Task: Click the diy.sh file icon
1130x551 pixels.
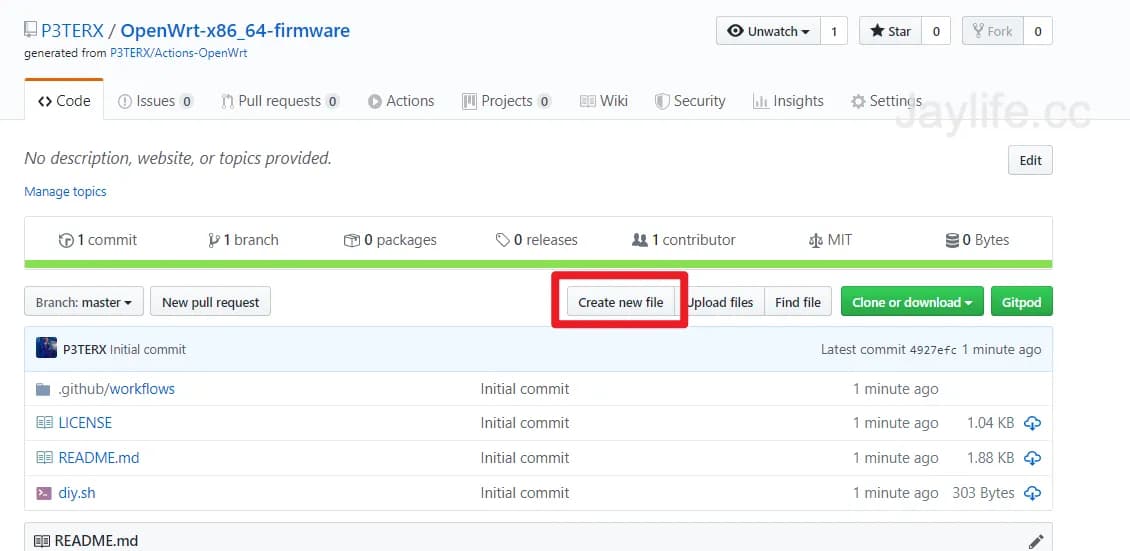Action: click(x=43, y=493)
